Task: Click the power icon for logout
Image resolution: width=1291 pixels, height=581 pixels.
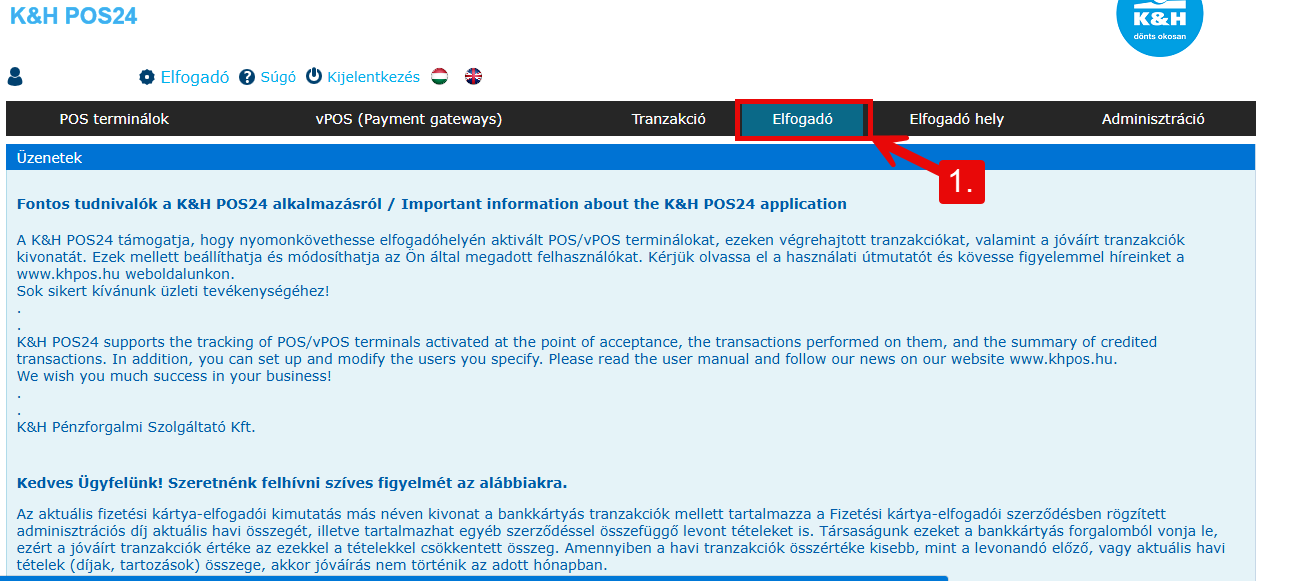Action: click(314, 77)
